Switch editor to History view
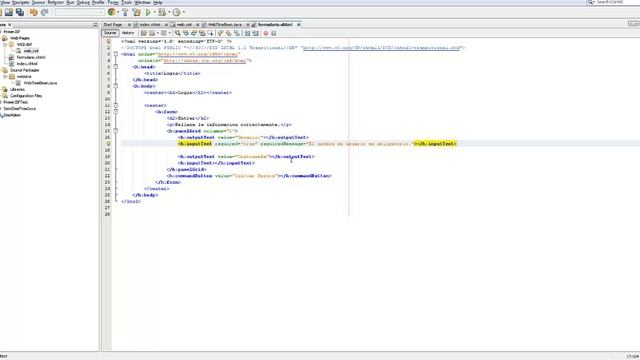 pyautogui.click(x=128, y=33)
